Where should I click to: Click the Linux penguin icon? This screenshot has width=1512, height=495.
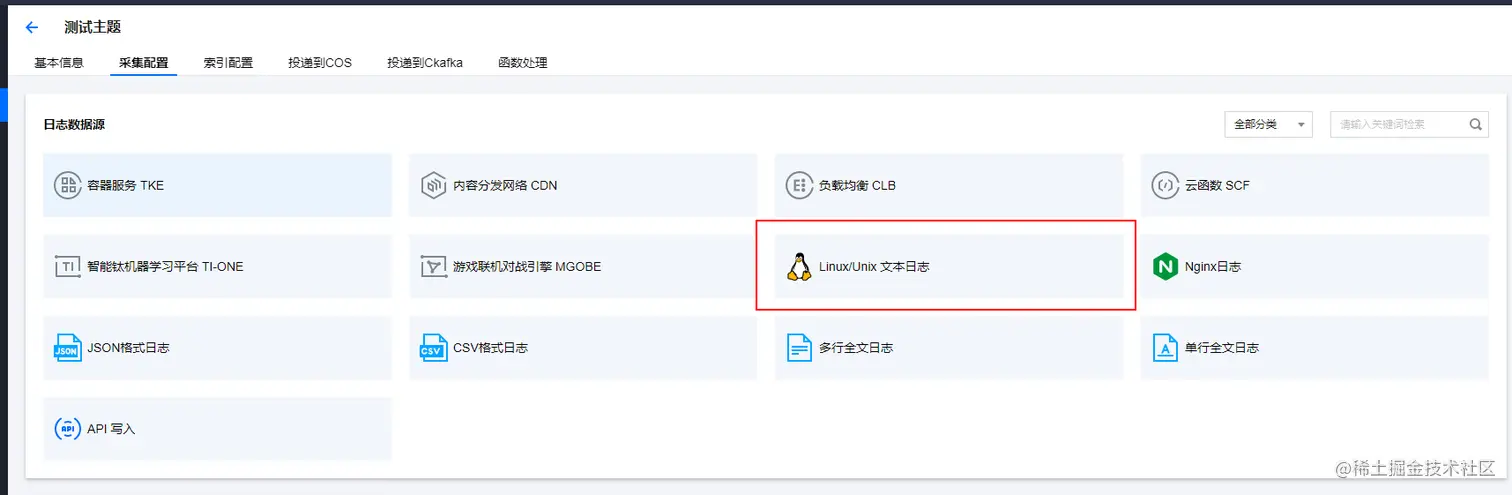(x=799, y=267)
